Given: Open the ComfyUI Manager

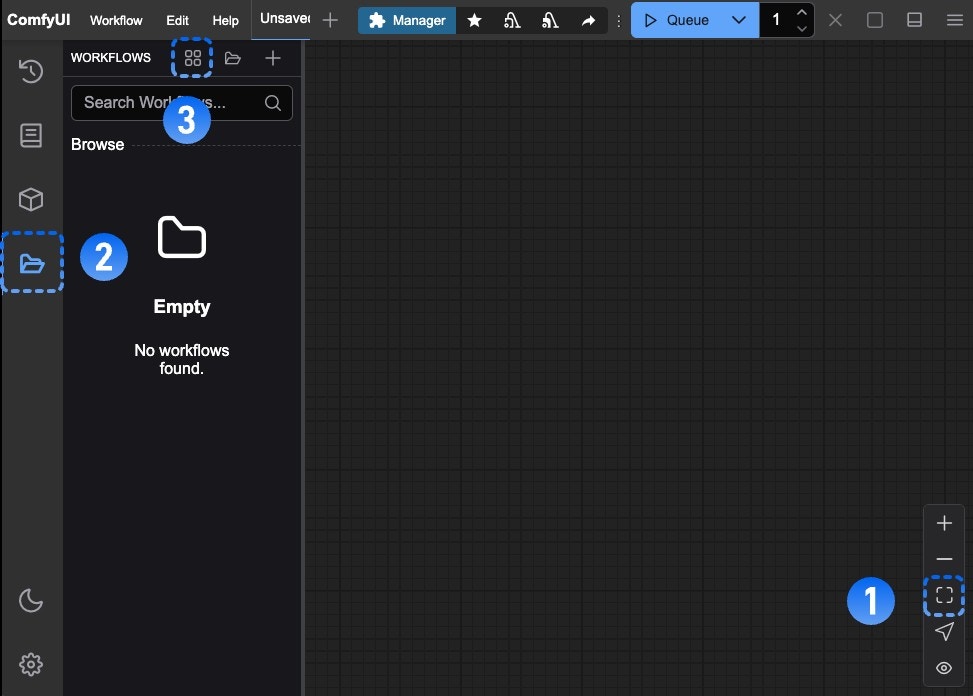Looking at the screenshot, I should point(406,19).
